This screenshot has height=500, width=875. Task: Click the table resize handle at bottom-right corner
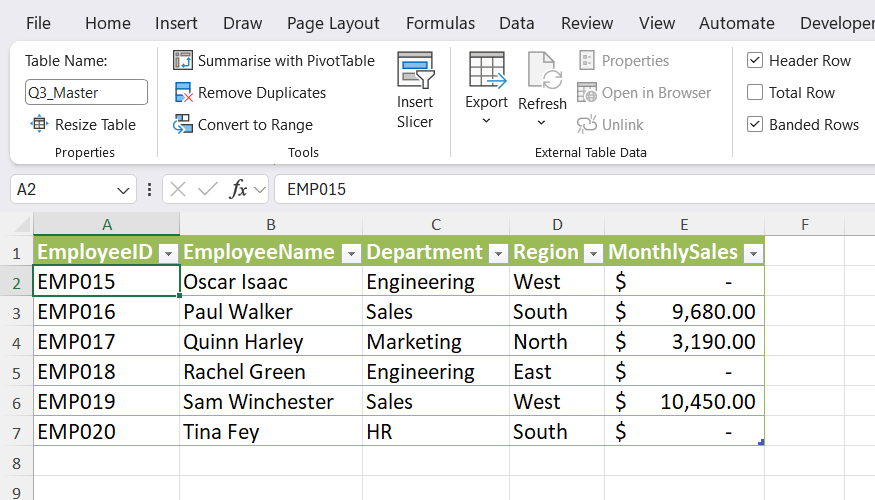coord(761,443)
